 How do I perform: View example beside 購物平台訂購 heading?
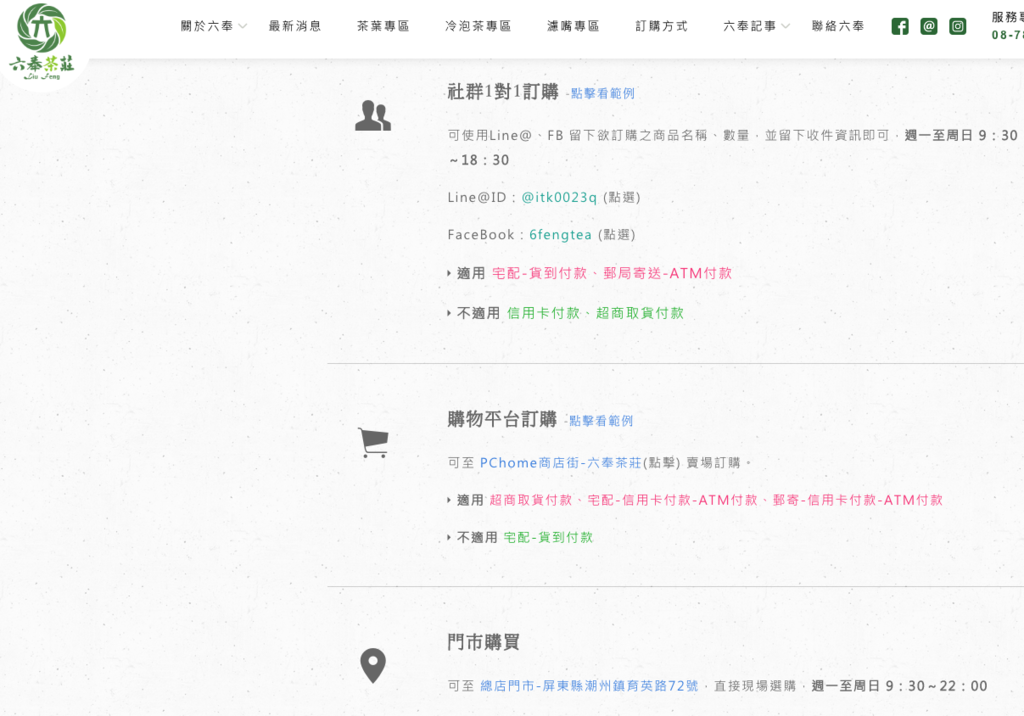600,421
